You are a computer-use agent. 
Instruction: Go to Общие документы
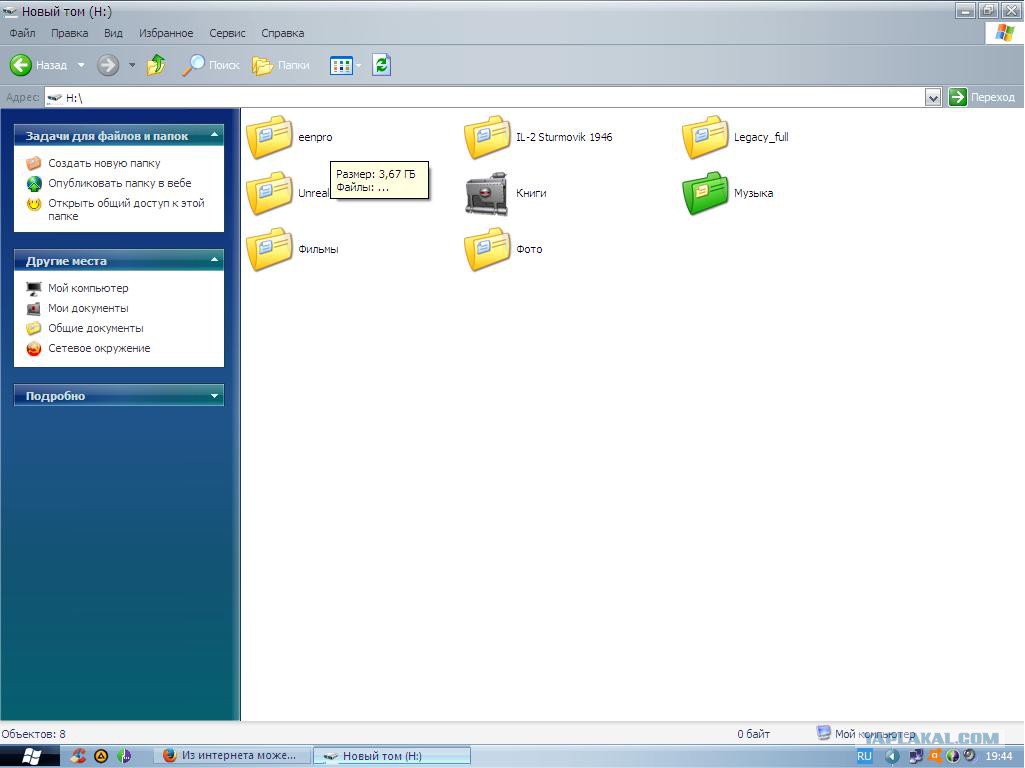pos(95,328)
